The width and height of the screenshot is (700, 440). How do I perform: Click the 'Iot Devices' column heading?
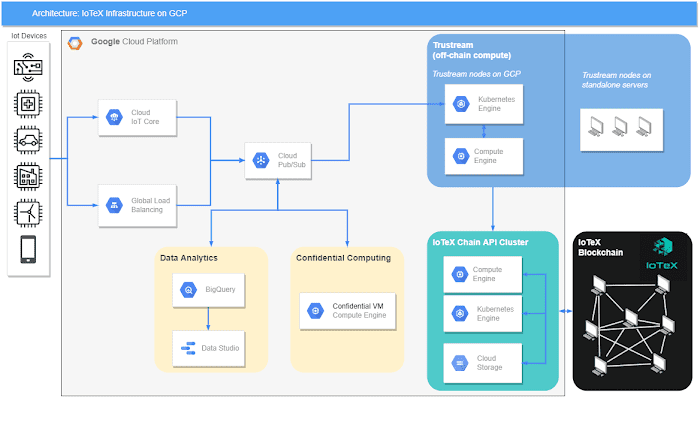[x=29, y=36]
